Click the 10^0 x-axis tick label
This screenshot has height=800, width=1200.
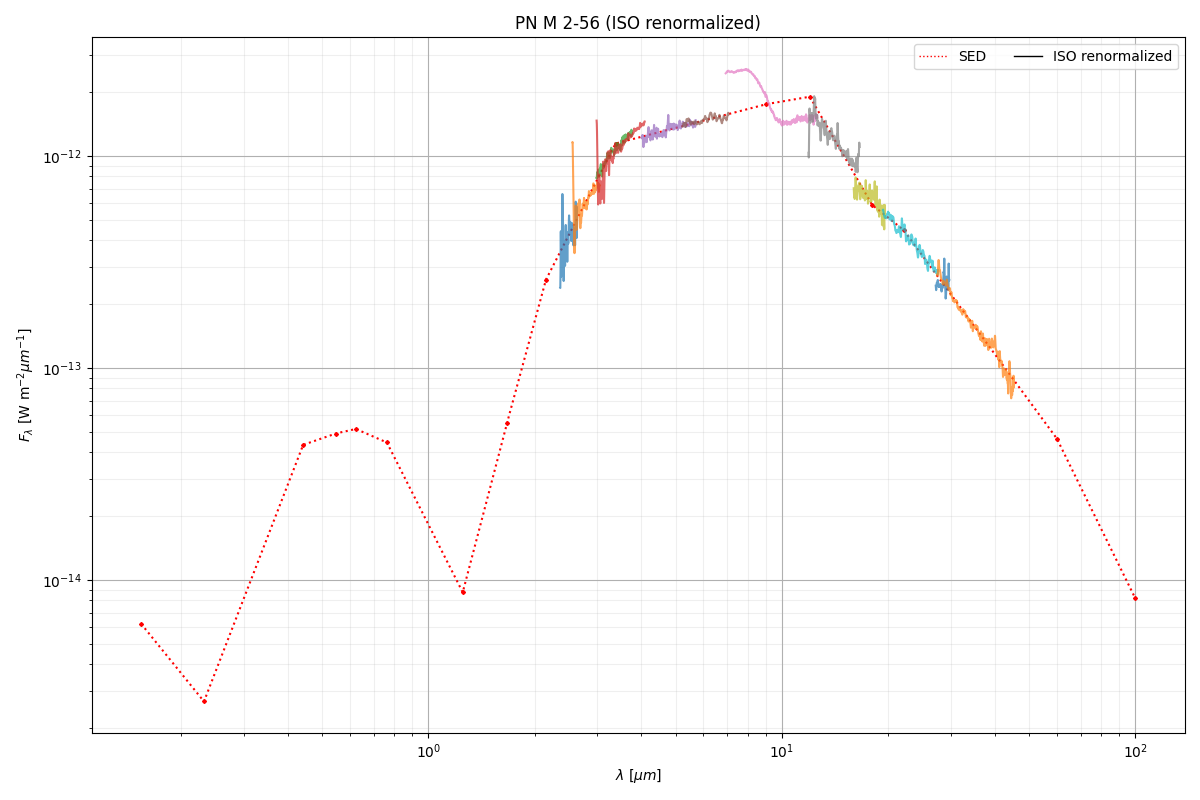click(428, 752)
